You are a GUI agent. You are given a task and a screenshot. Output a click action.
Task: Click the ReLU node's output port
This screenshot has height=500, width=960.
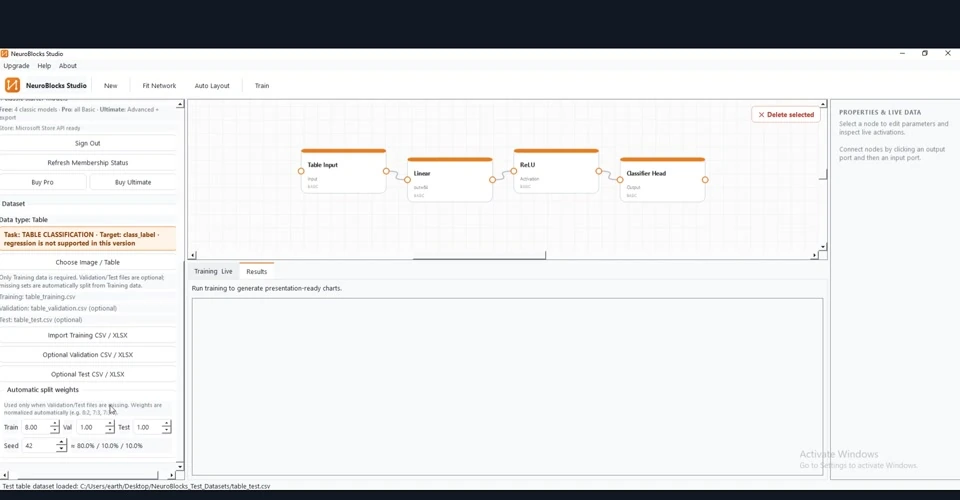(x=599, y=171)
